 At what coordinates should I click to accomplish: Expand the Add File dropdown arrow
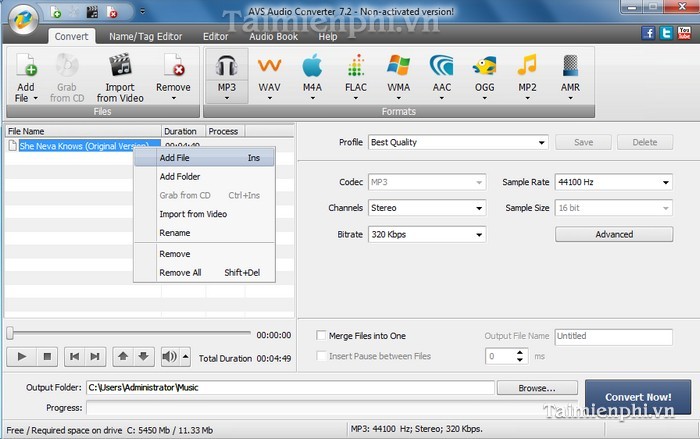36,98
